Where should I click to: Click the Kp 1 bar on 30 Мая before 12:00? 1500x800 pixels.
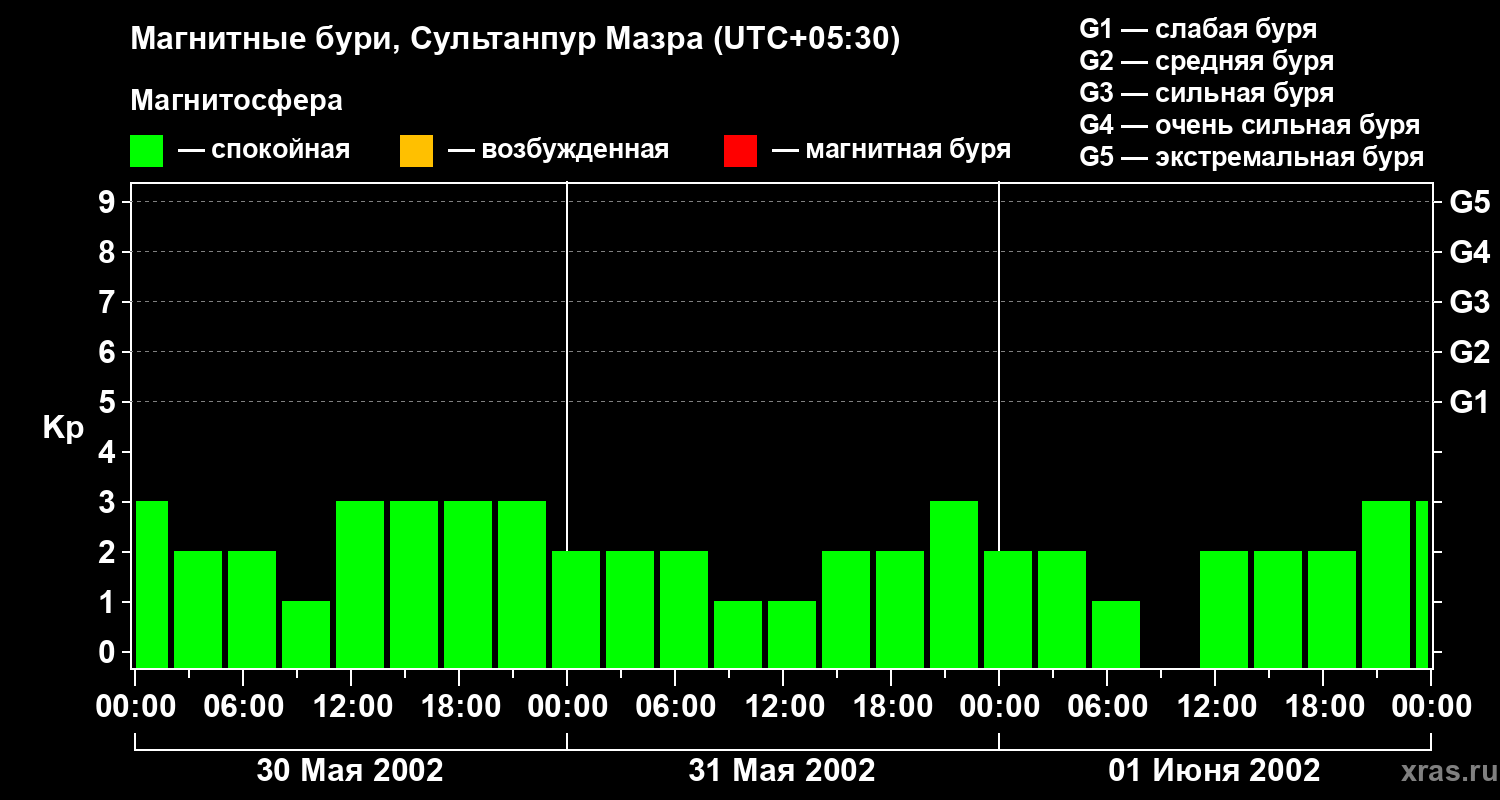pos(306,634)
